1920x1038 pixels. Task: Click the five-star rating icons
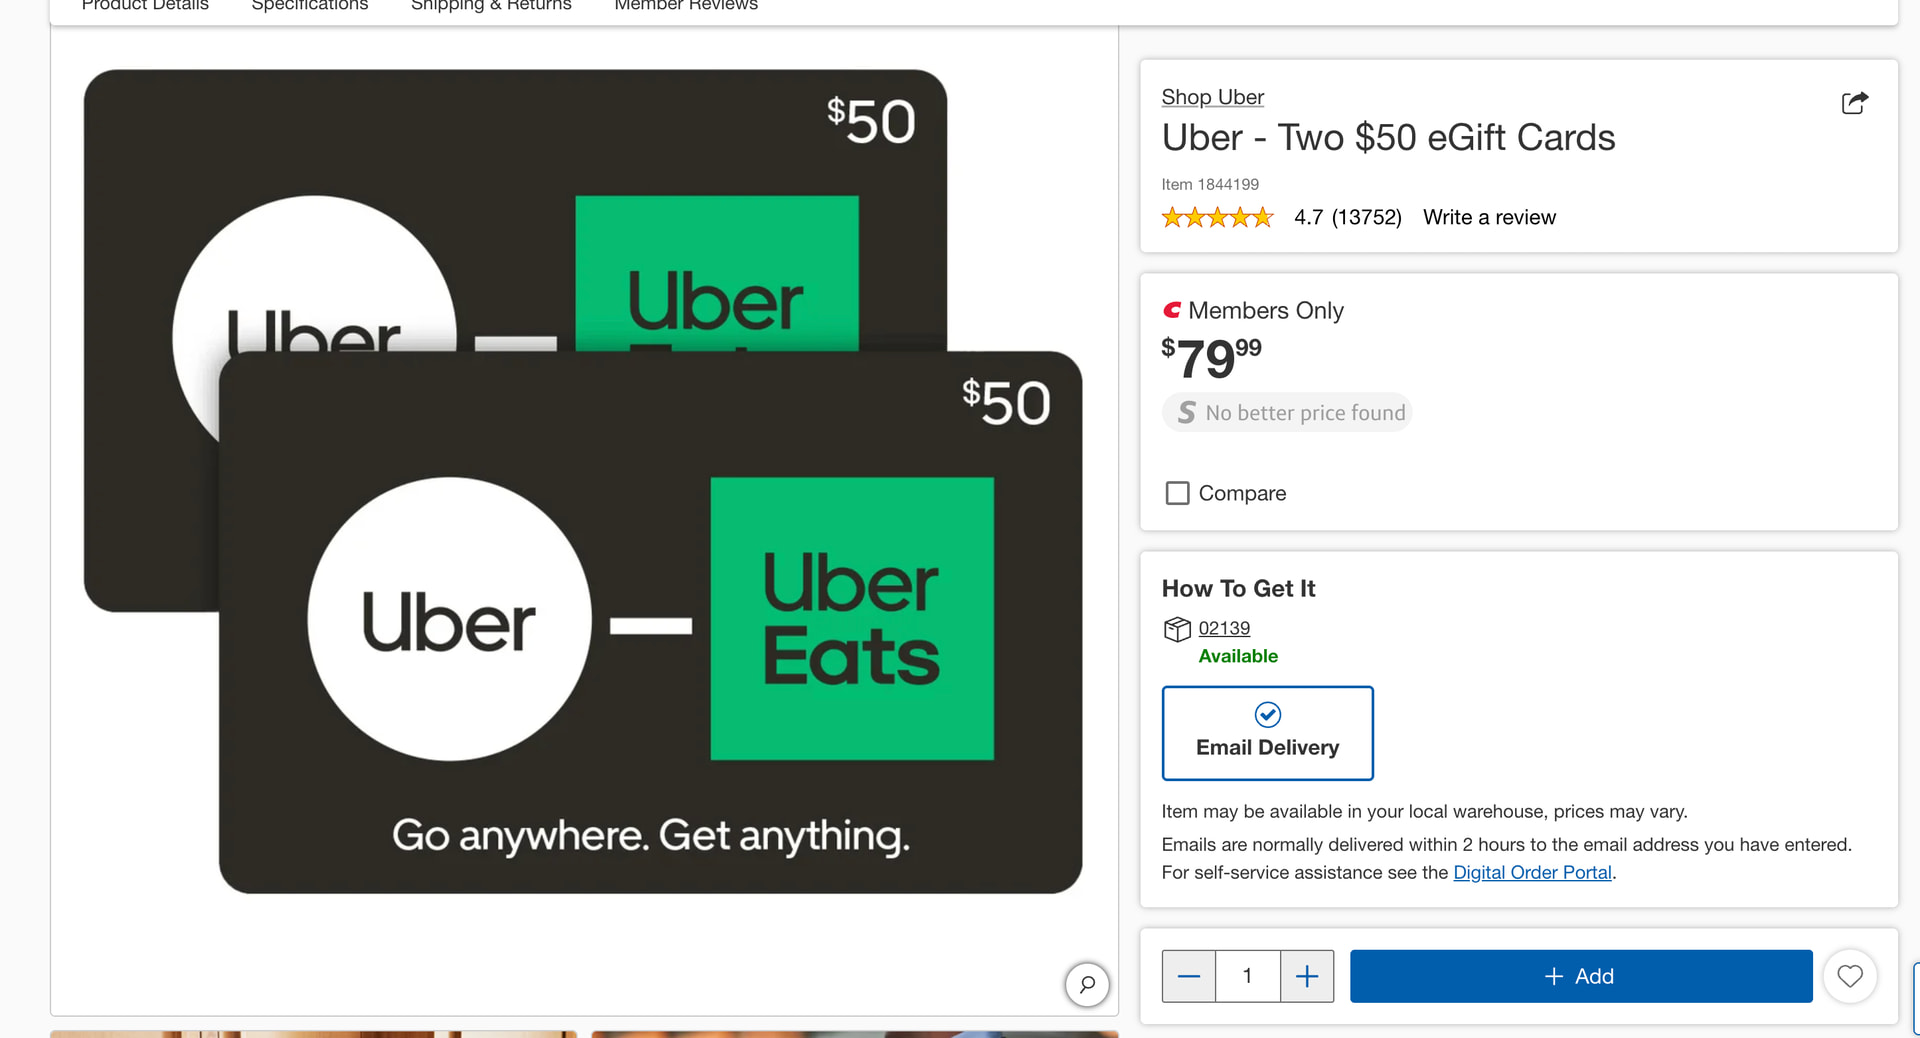[1217, 217]
